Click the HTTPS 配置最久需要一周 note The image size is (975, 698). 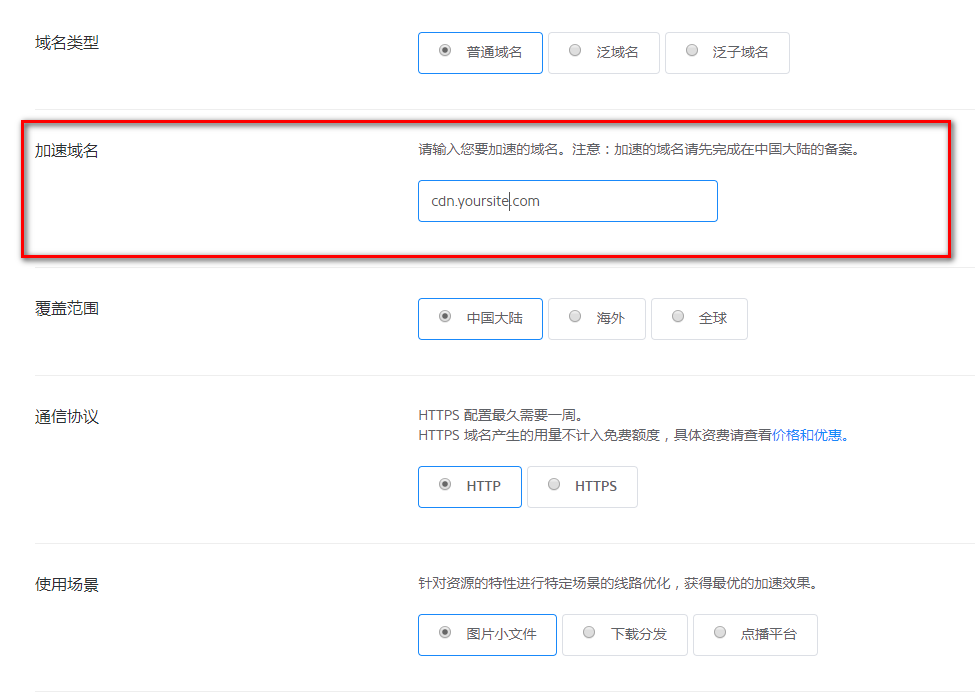coord(501,415)
